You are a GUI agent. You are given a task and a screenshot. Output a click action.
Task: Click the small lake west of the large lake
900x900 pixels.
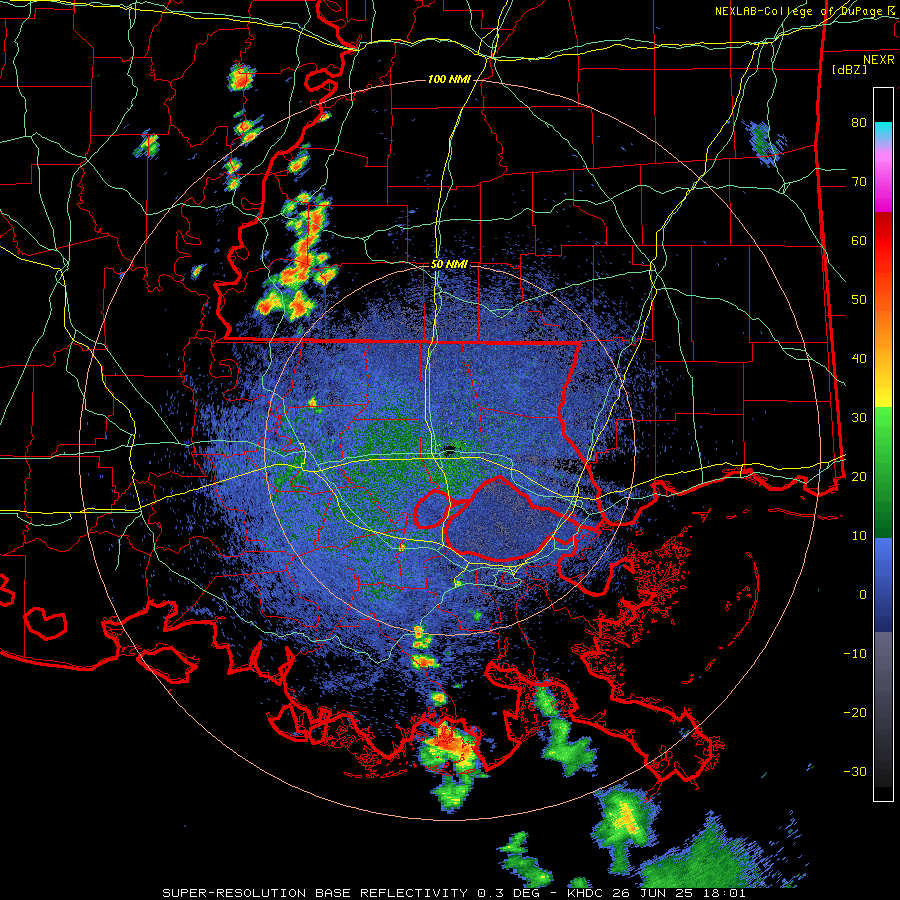click(x=432, y=509)
